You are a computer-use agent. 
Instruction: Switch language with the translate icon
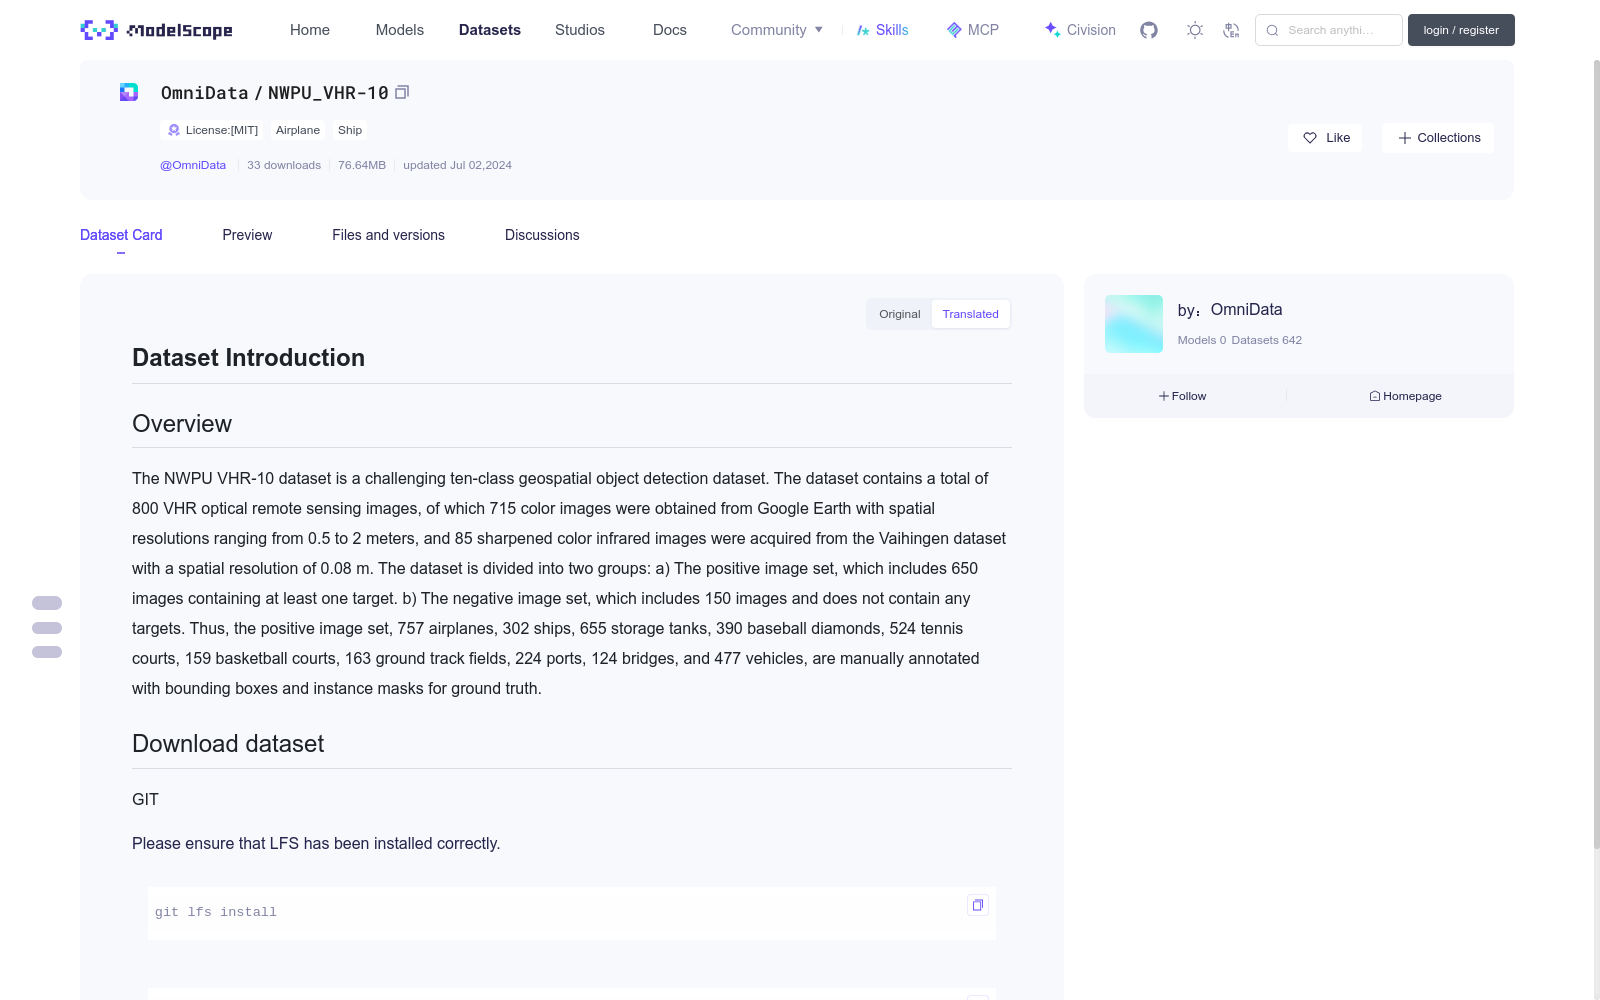1231,30
